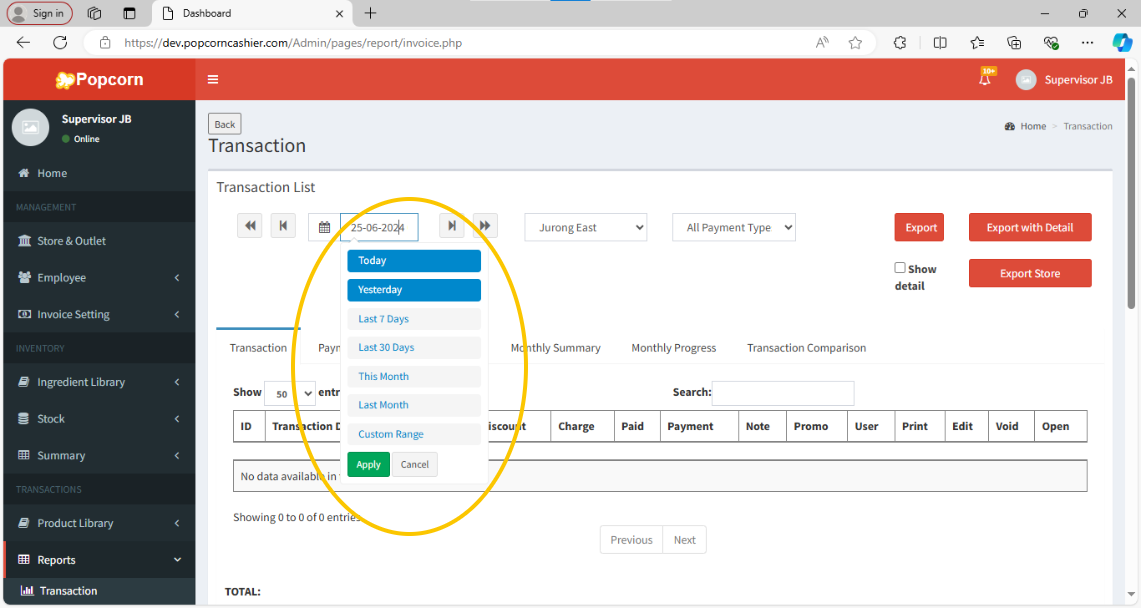
Task: Open Home in the sidebar
Action: [100, 173]
